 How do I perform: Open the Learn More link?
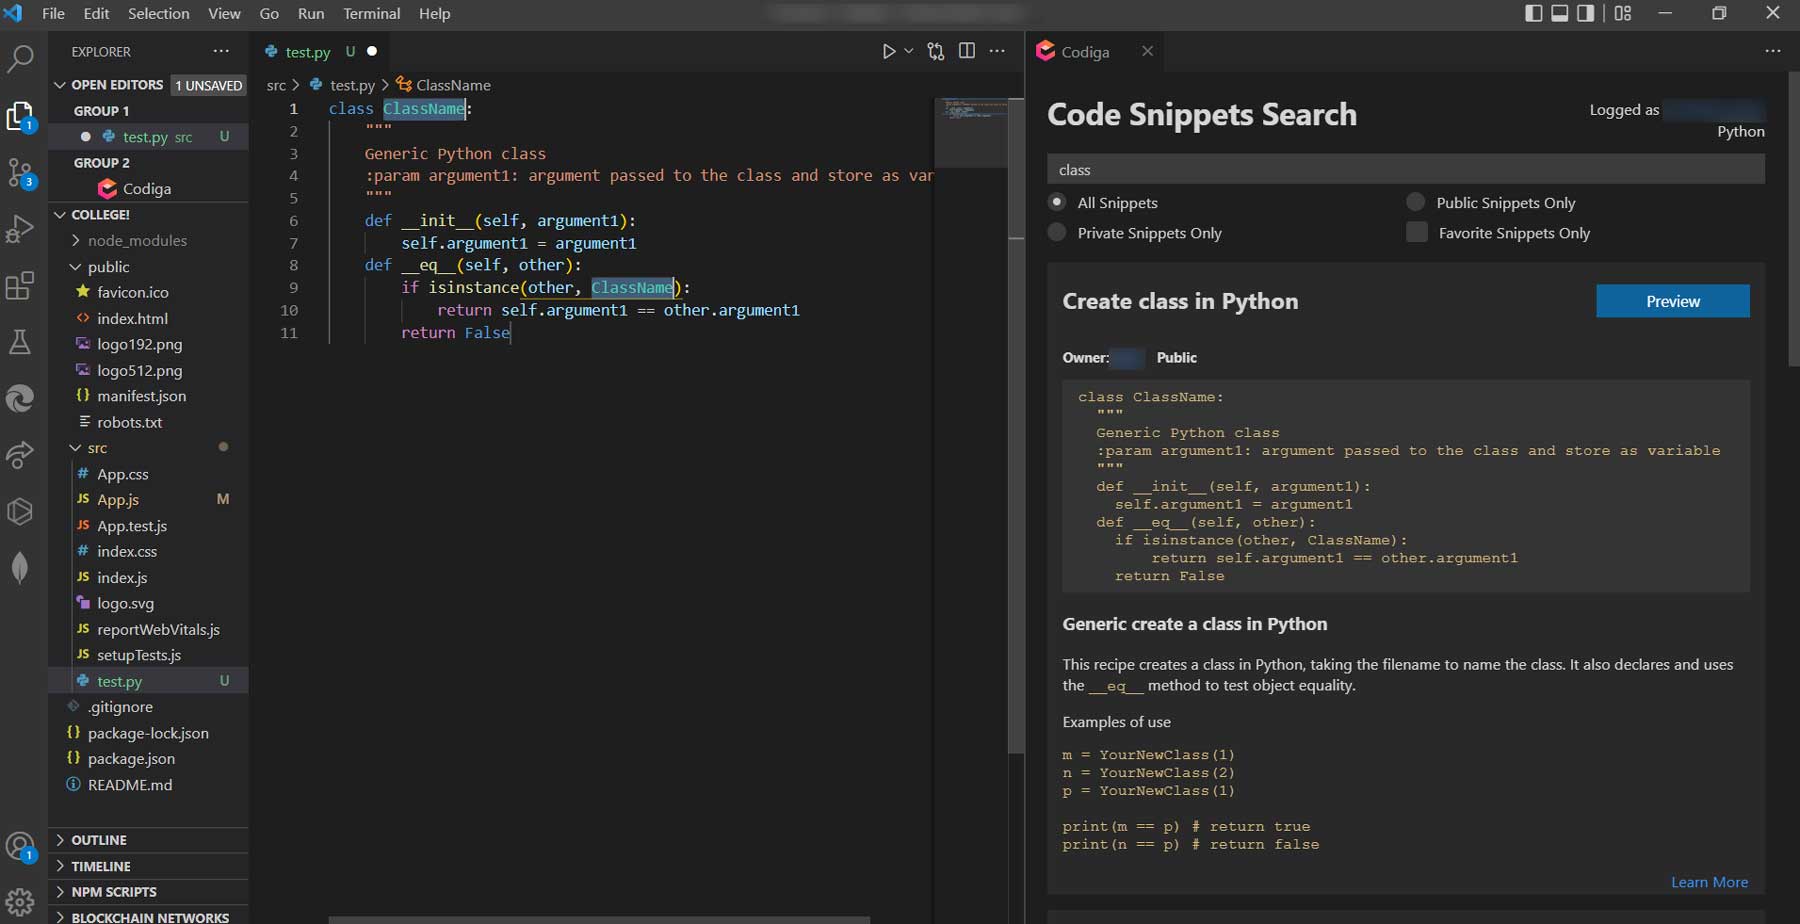tap(1709, 882)
